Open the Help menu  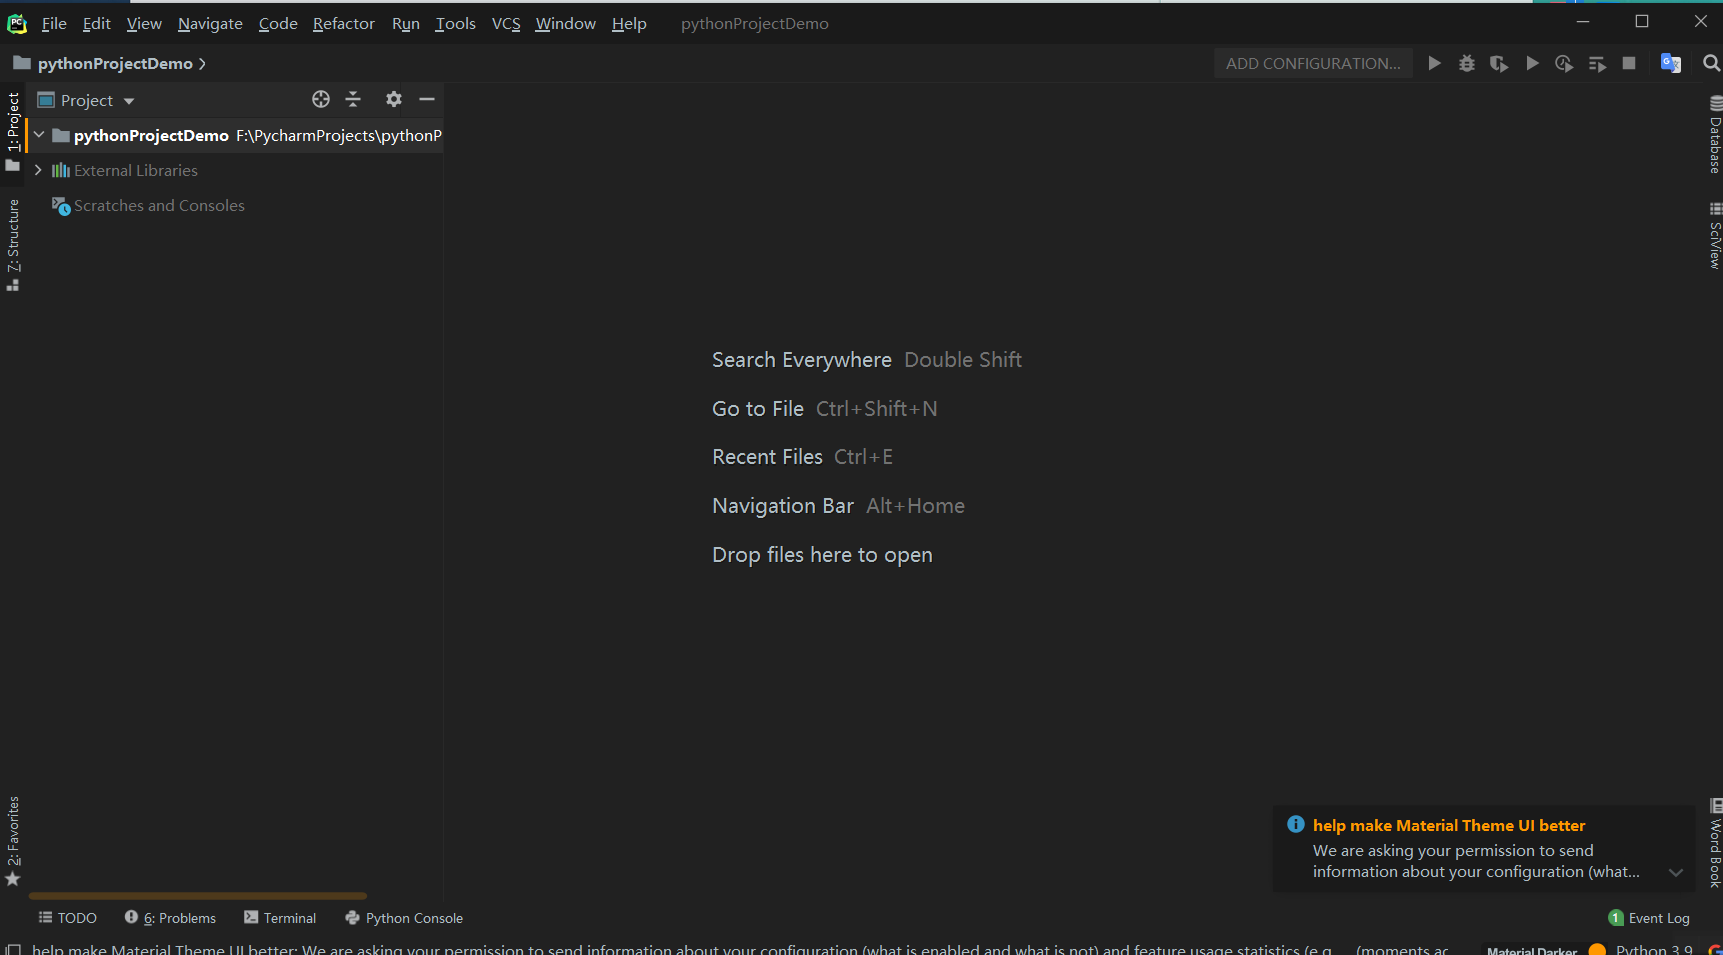(629, 23)
